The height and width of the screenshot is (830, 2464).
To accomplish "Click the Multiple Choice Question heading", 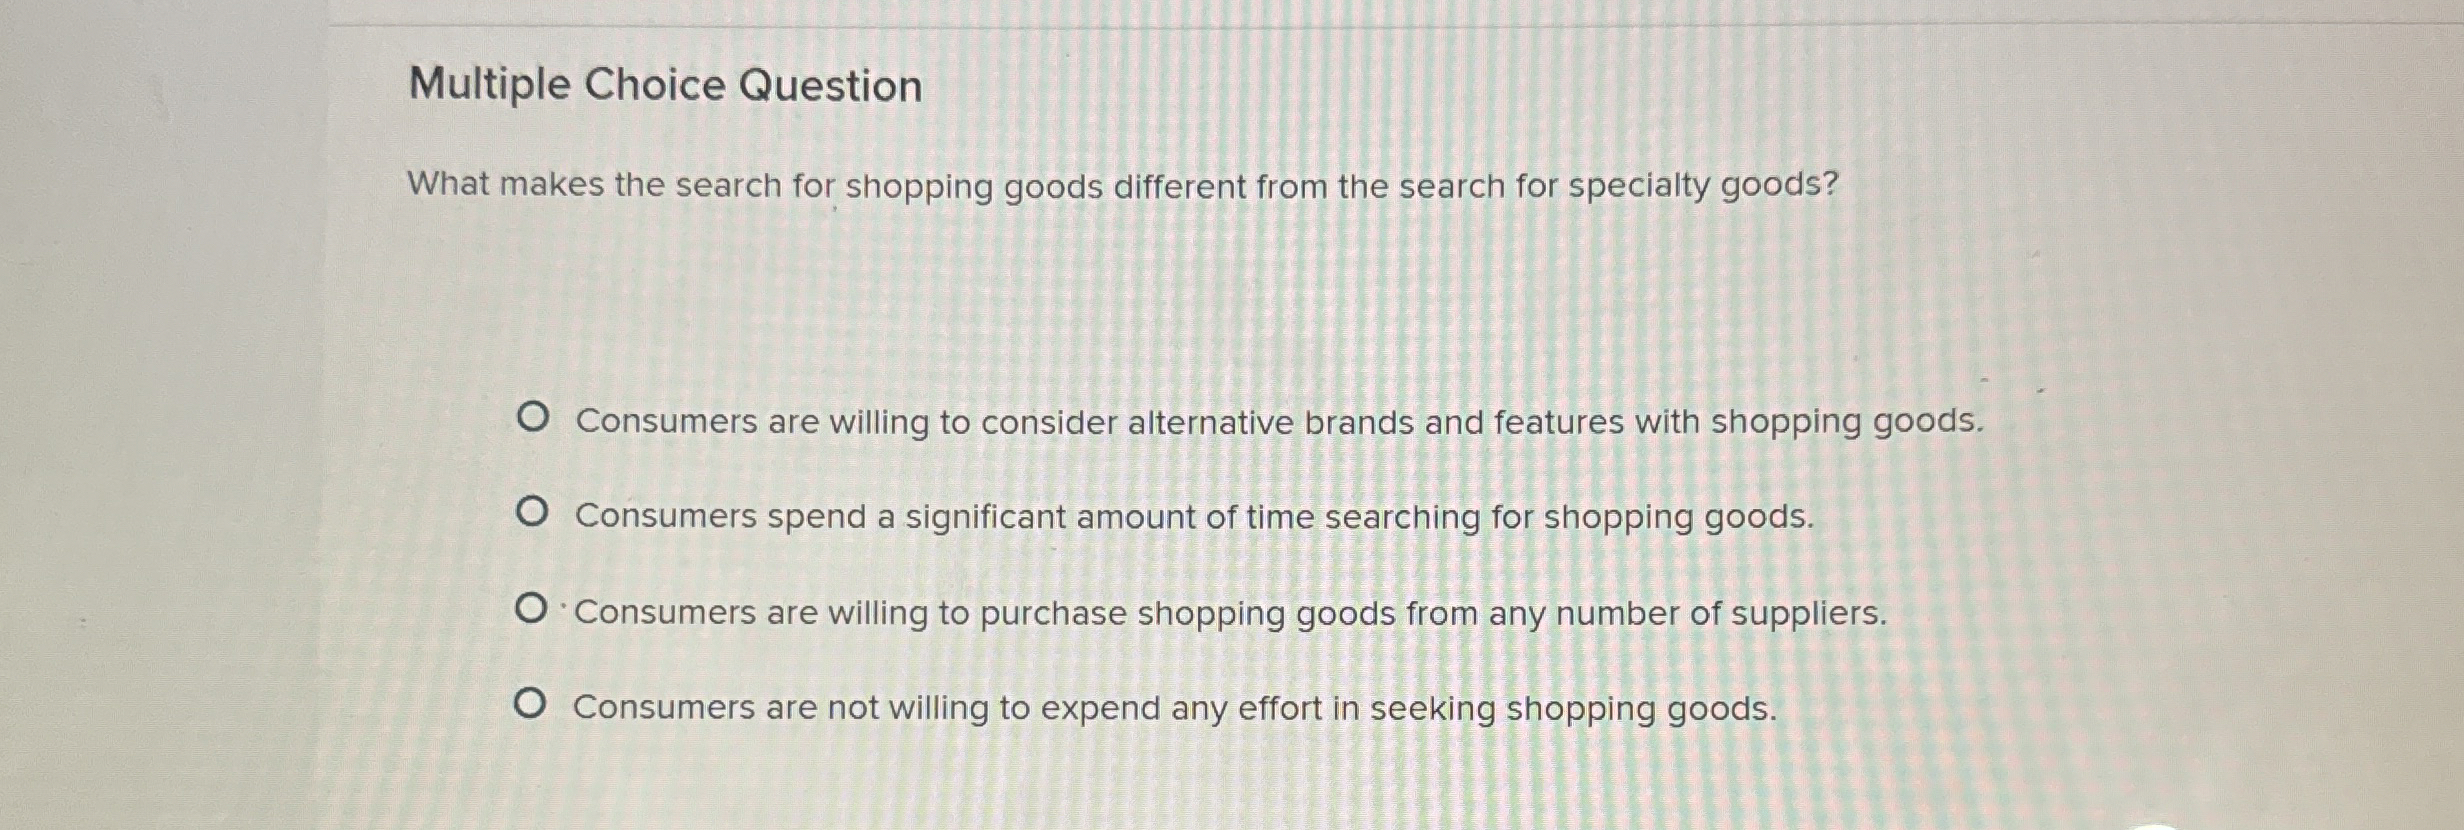I will coord(663,85).
